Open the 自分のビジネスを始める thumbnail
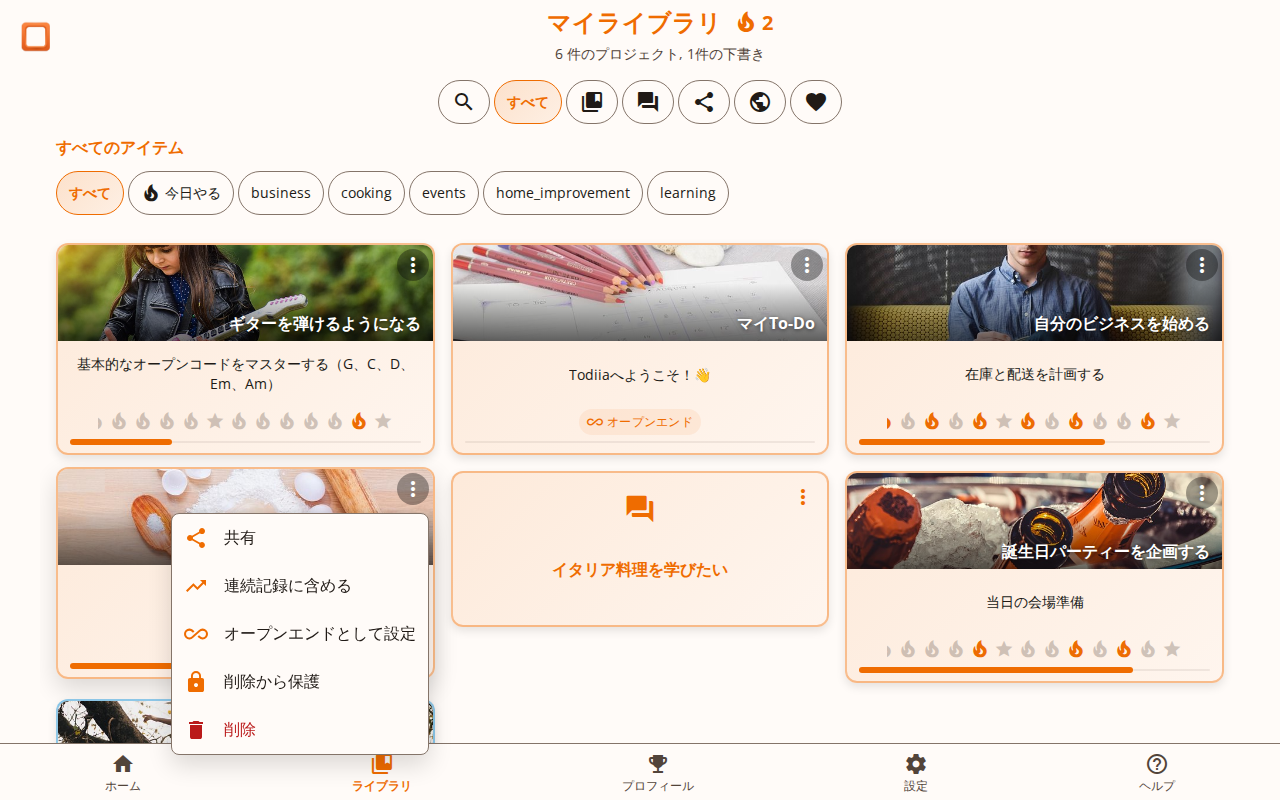This screenshot has height=800, width=1280. pos(1034,293)
